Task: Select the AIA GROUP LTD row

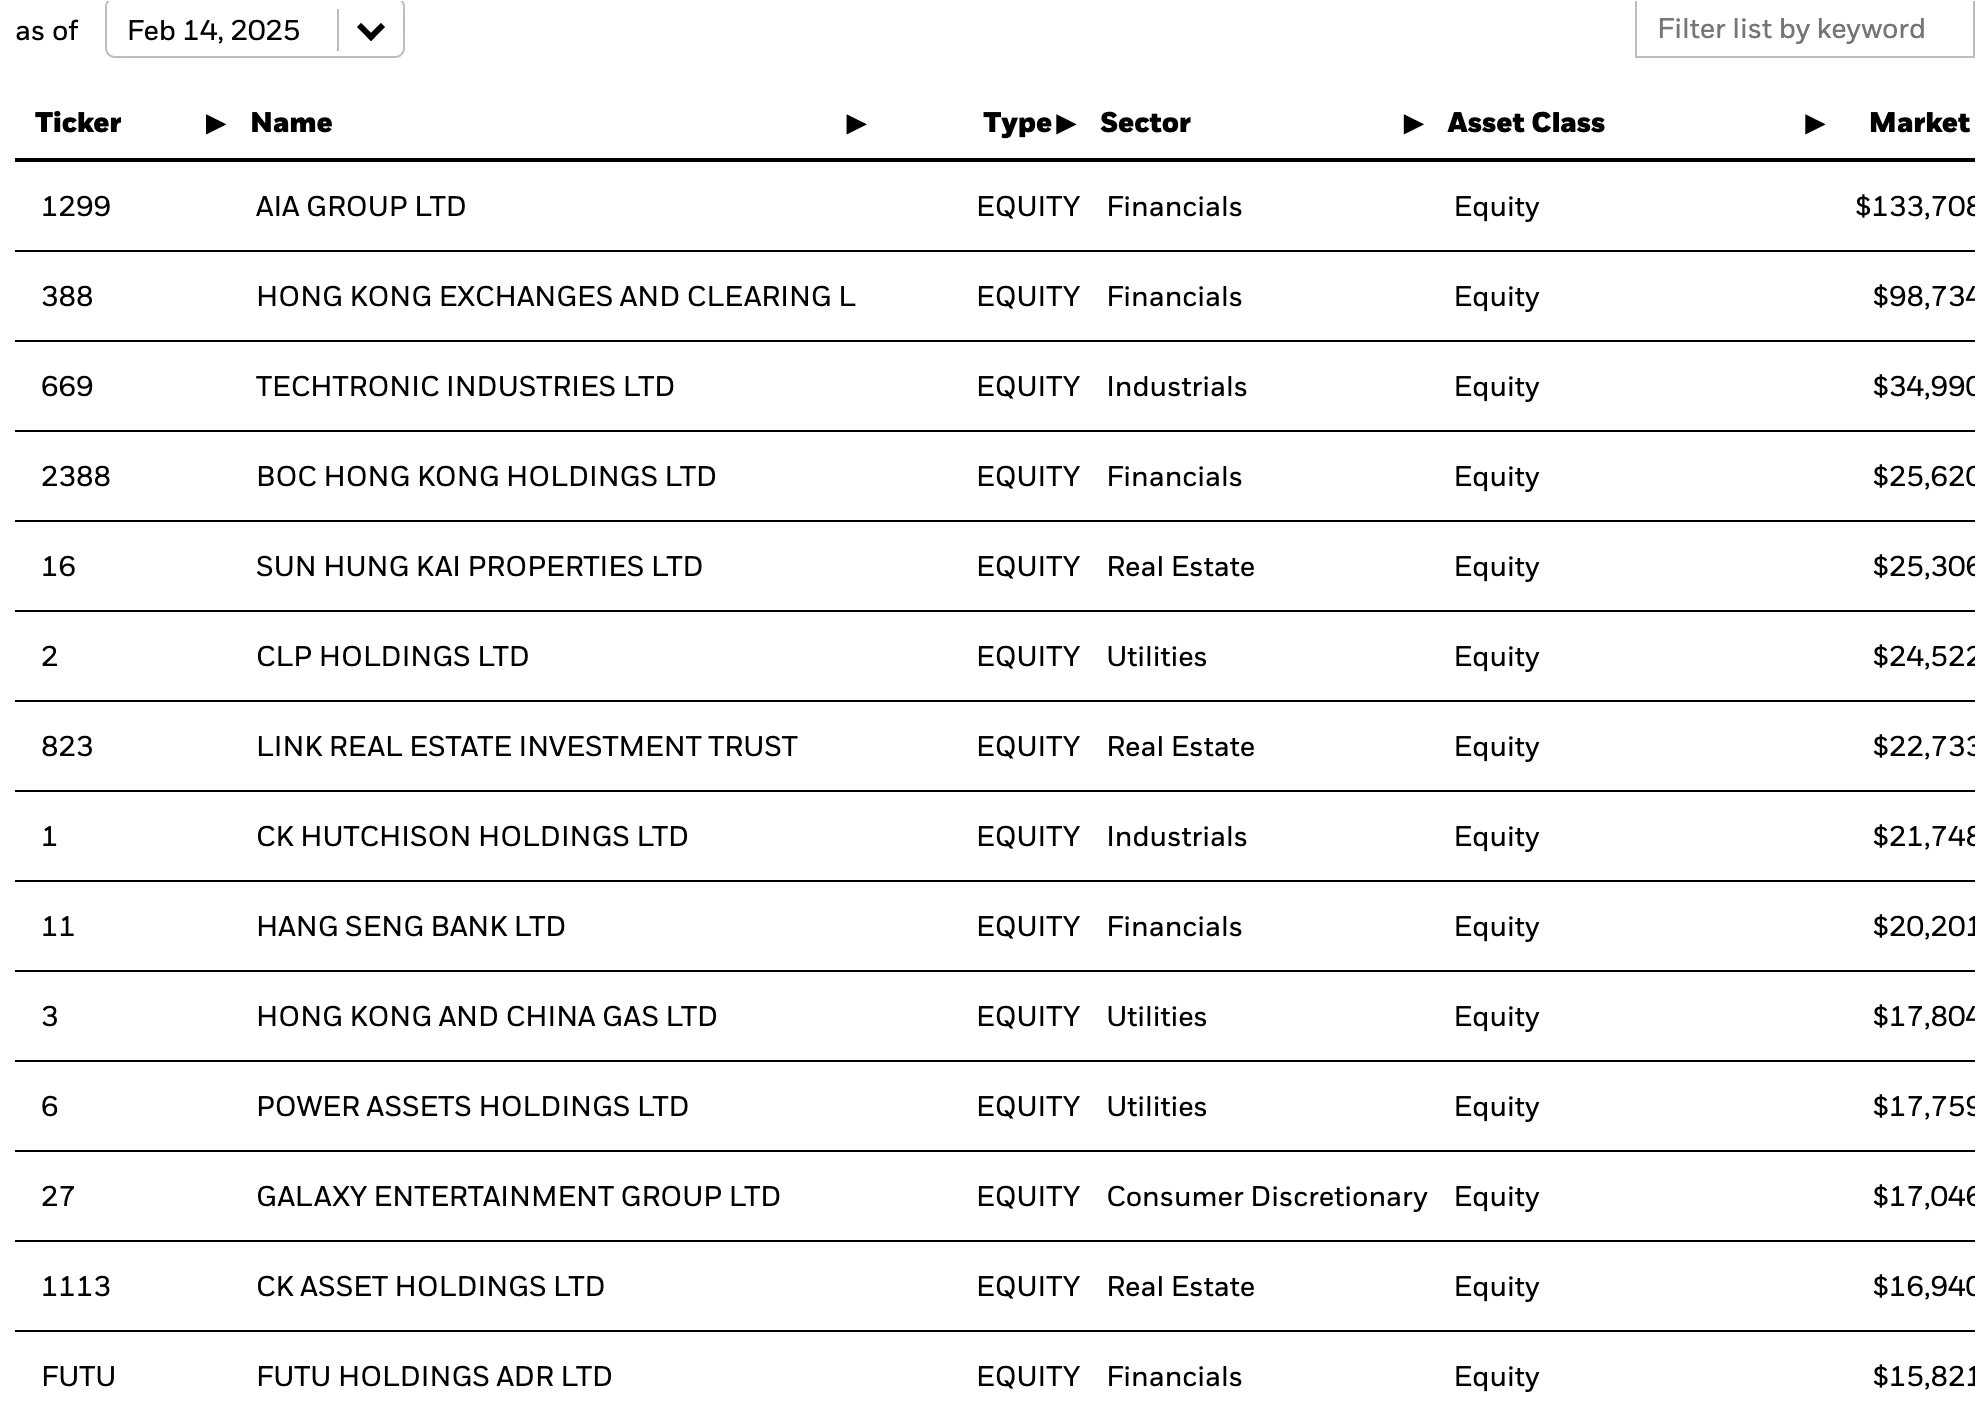Action: pos(360,206)
